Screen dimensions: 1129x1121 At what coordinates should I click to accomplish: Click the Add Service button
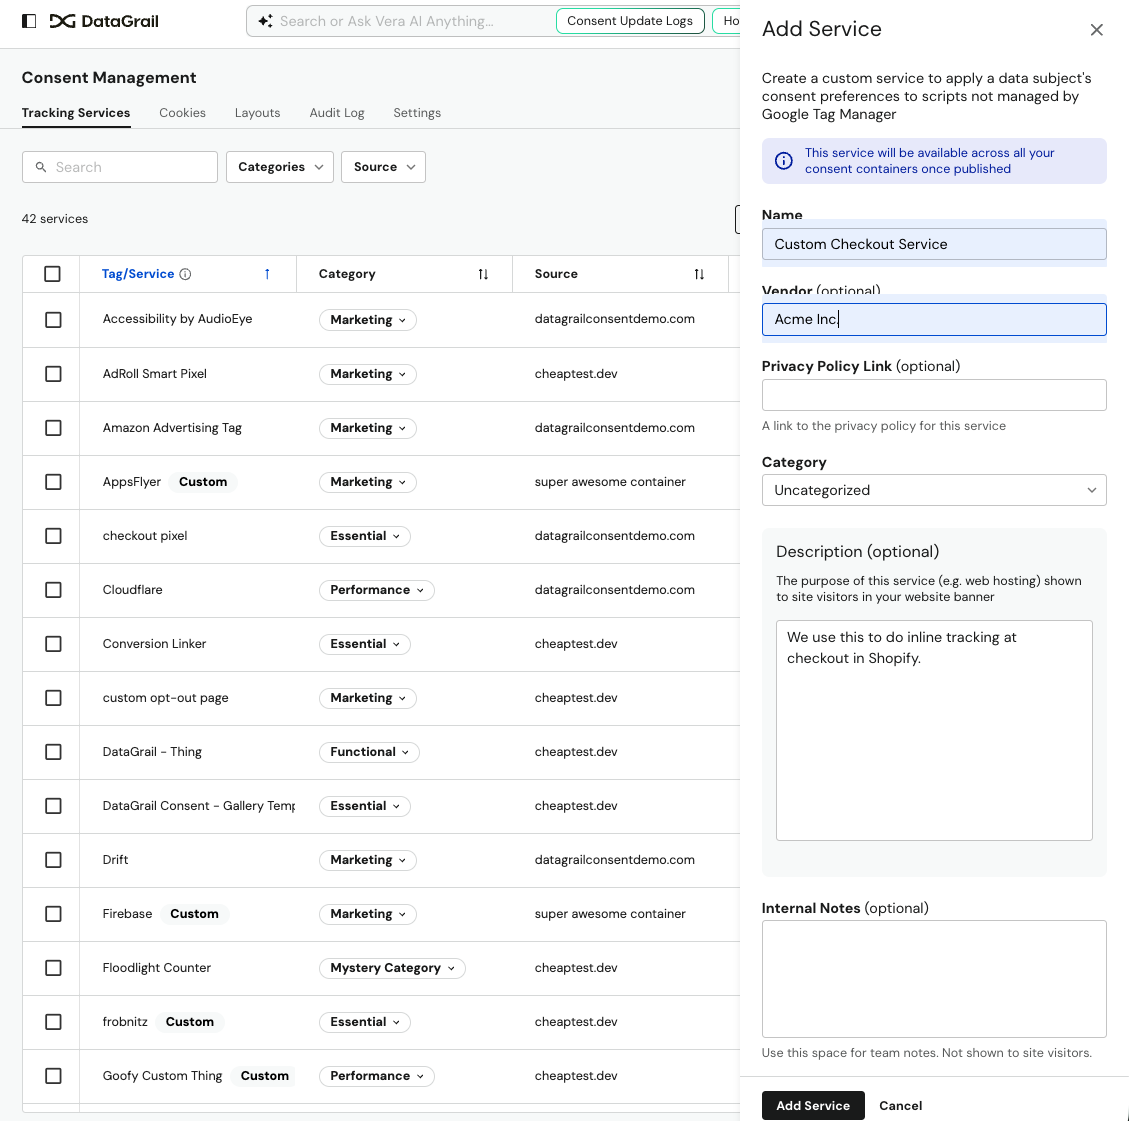[x=813, y=1105]
